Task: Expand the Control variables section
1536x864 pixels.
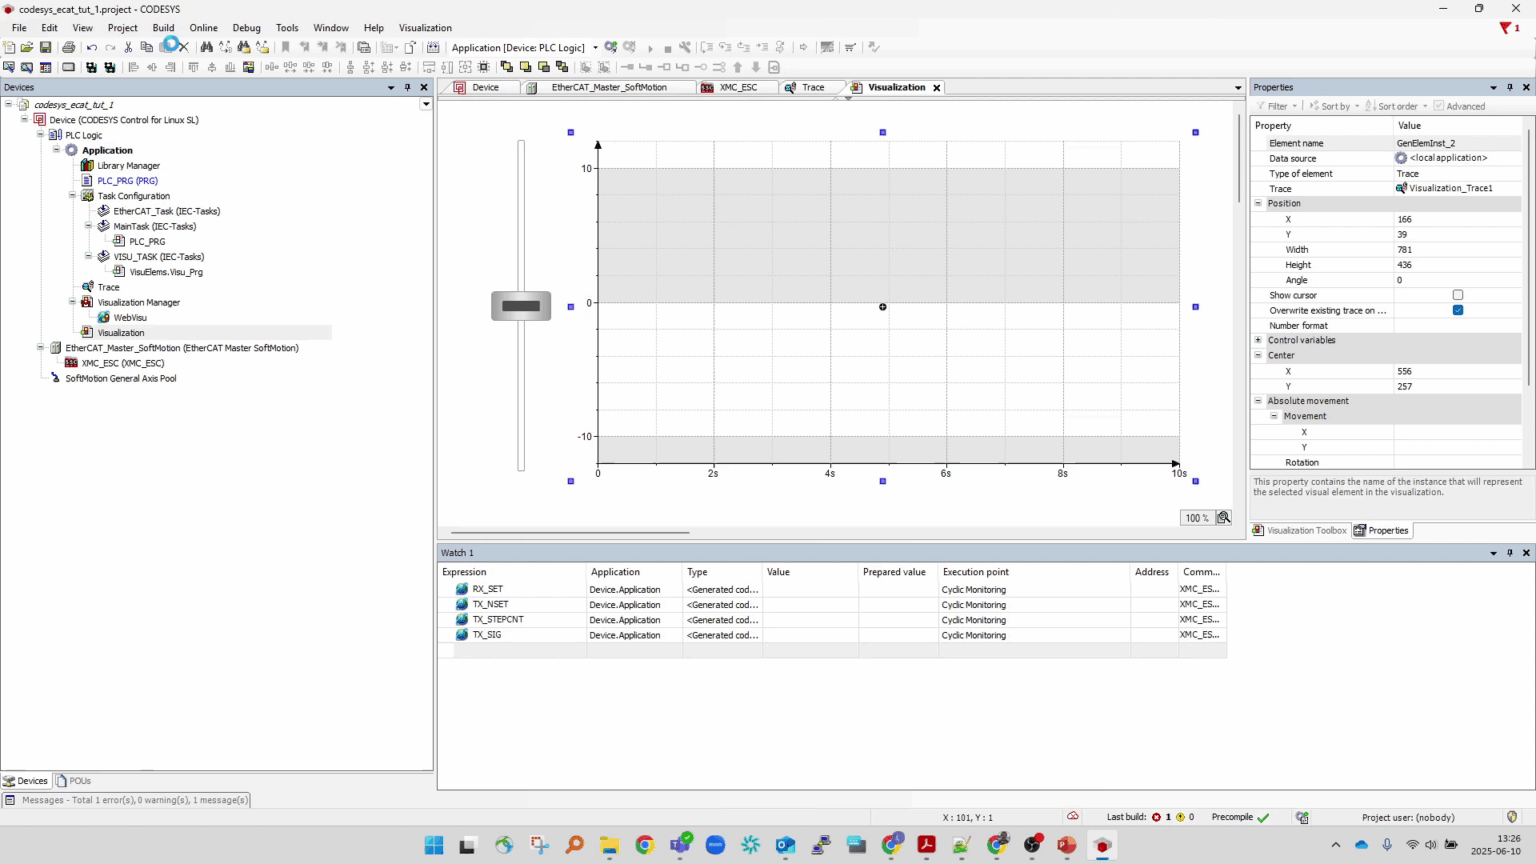Action: (x=1258, y=340)
